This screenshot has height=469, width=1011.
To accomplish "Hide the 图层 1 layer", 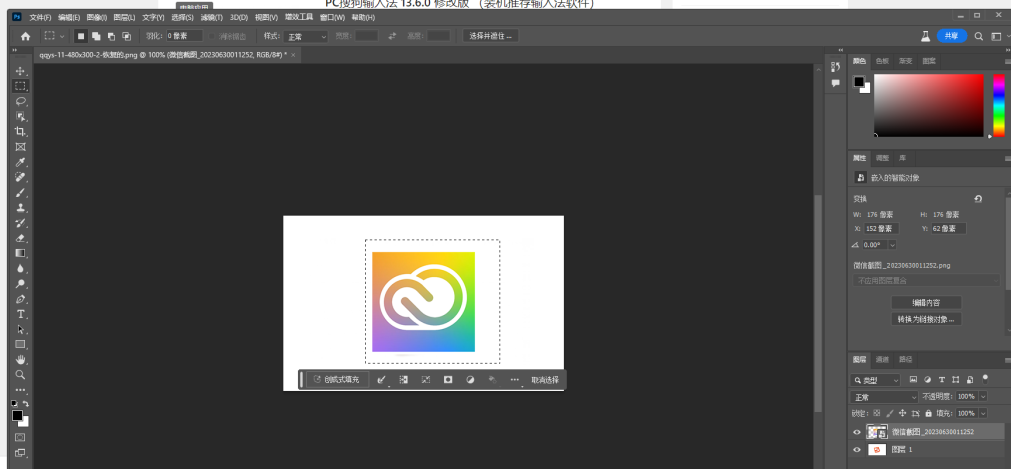I will coord(857,450).
